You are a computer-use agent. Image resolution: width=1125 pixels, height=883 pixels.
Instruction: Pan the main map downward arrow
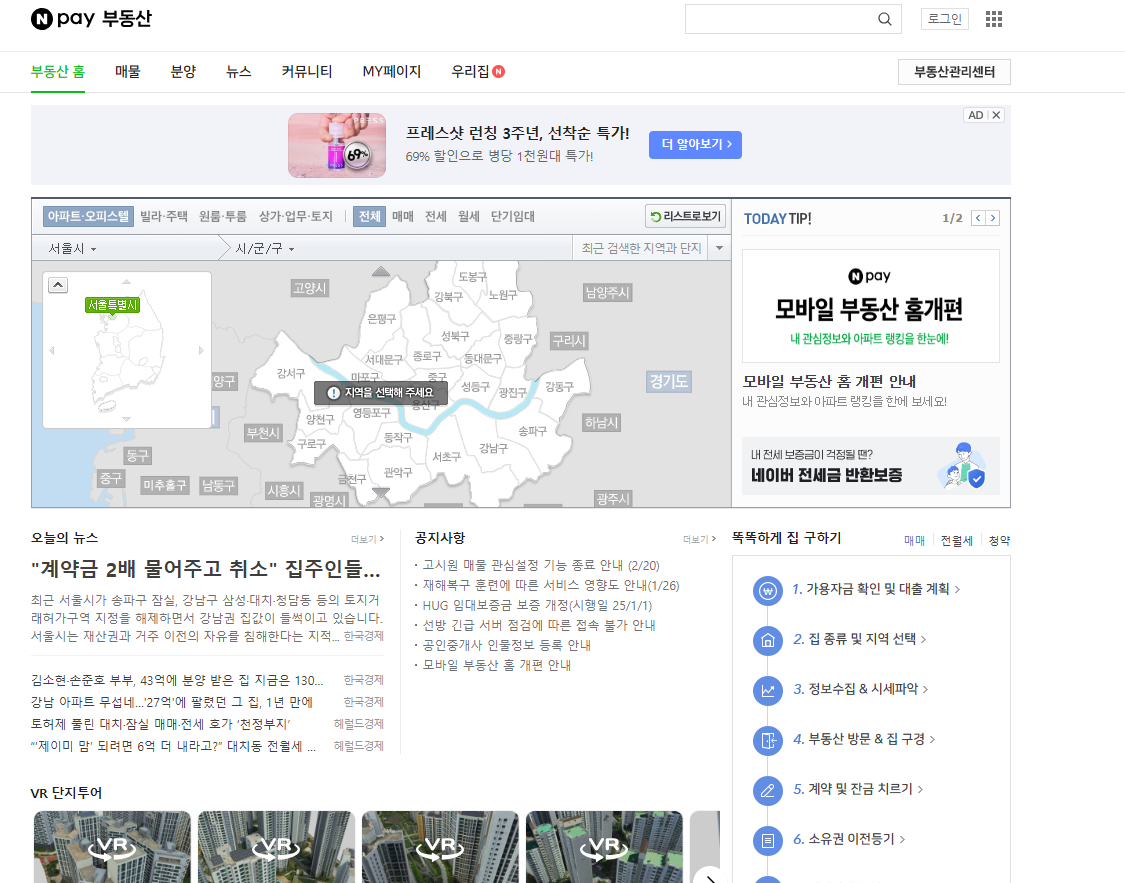click(x=381, y=492)
